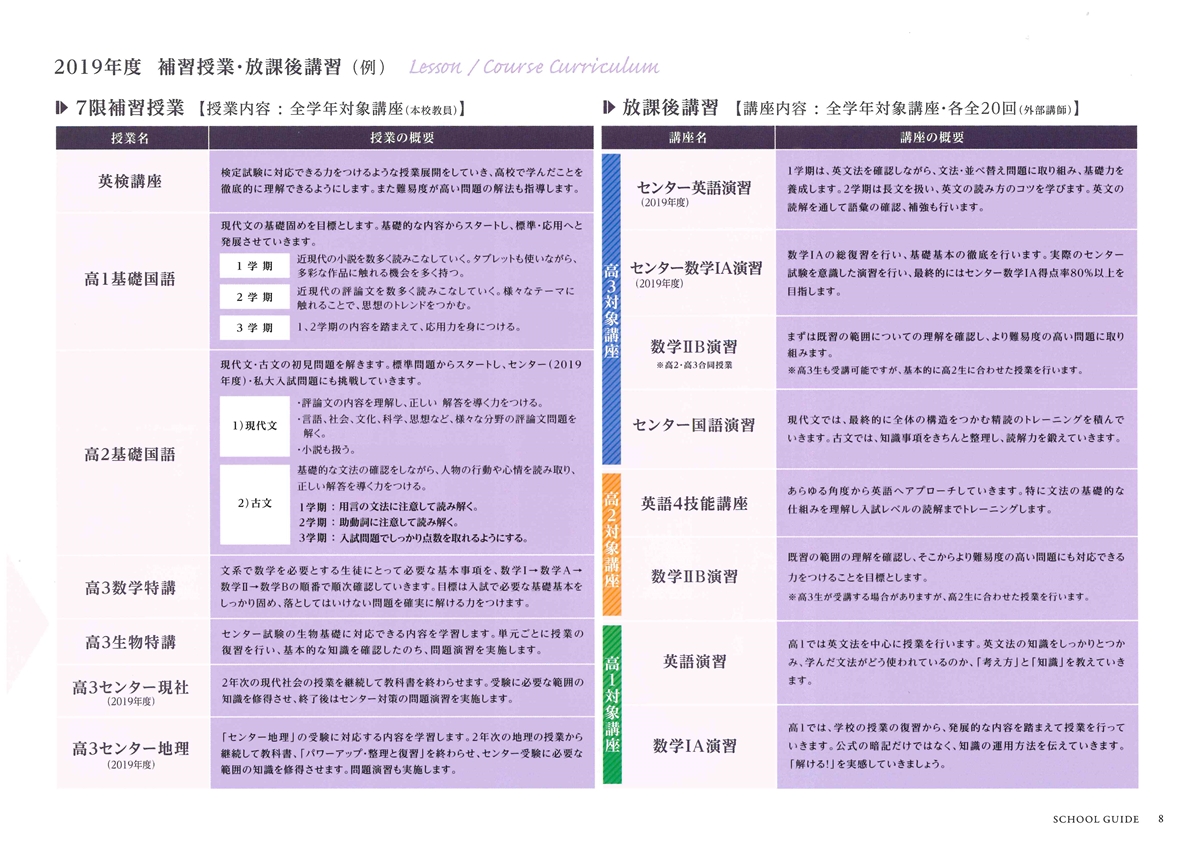Select the "数学IA演習" course name
Viewport: 1200px width, 848px height.
point(694,746)
